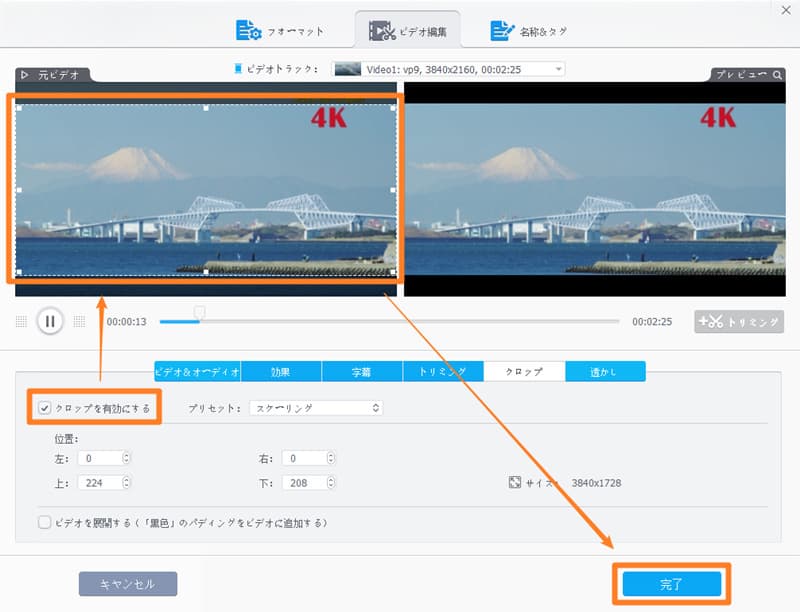800x612 pixels.
Task: Pause playback with the round pause button
Action: 50,321
